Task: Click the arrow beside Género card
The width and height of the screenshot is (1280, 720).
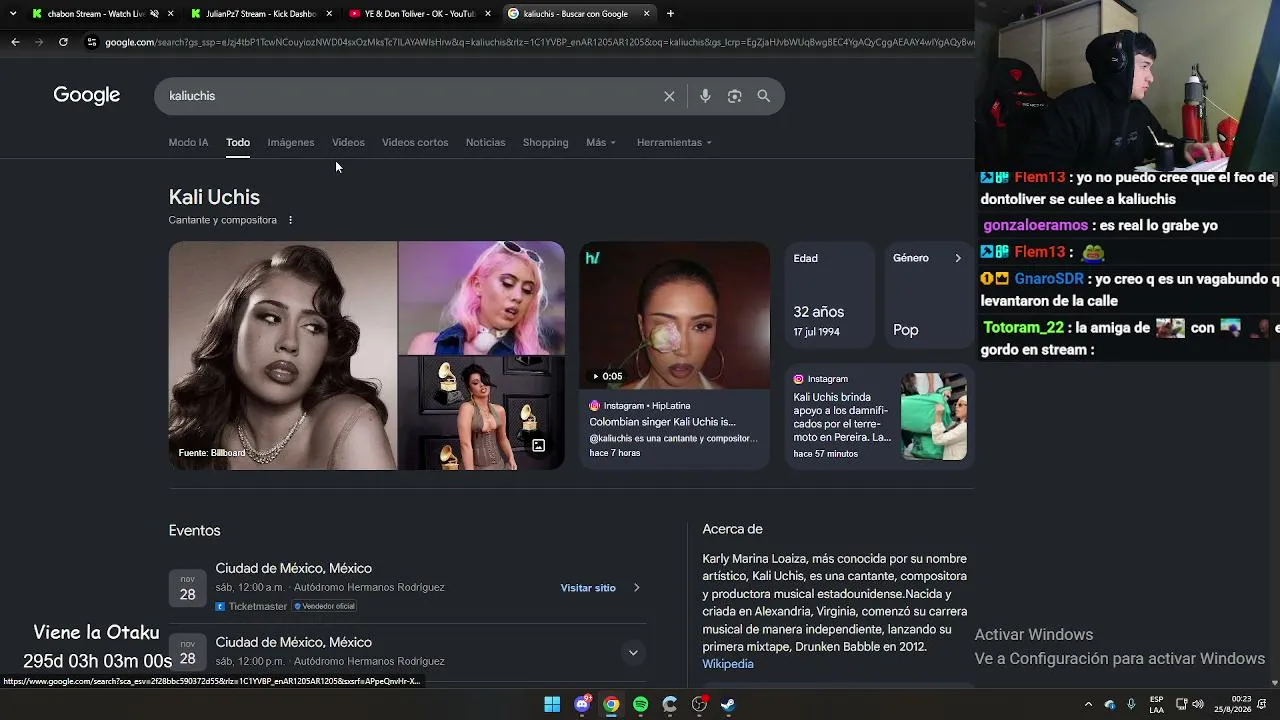Action: pyautogui.click(x=957, y=258)
